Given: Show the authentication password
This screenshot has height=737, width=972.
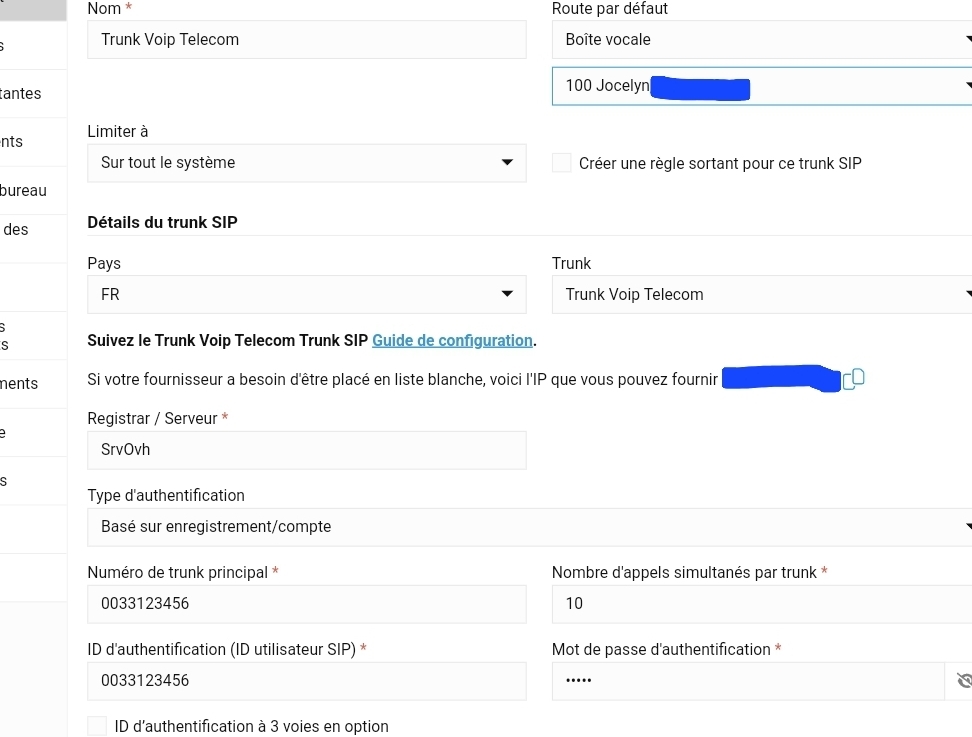Looking at the screenshot, I should coord(962,681).
